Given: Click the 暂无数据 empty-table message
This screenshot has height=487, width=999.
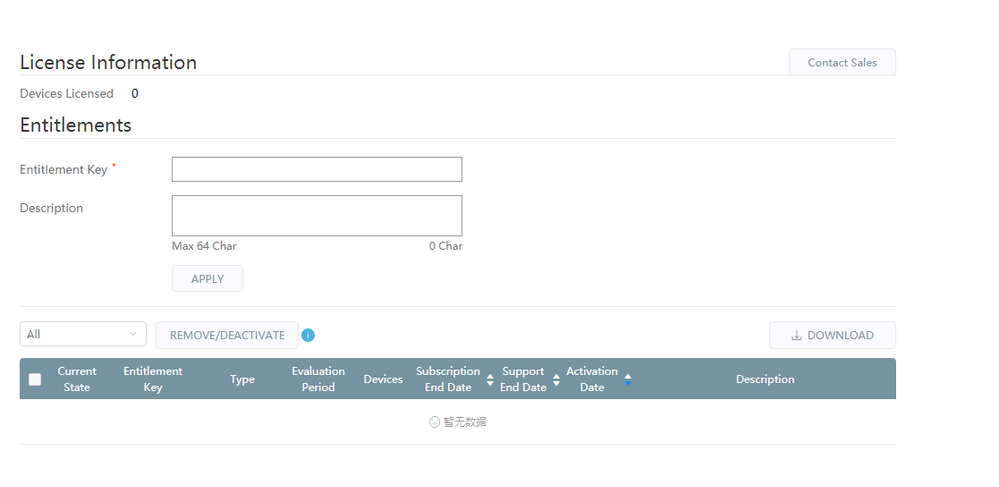Looking at the screenshot, I should pos(458,422).
